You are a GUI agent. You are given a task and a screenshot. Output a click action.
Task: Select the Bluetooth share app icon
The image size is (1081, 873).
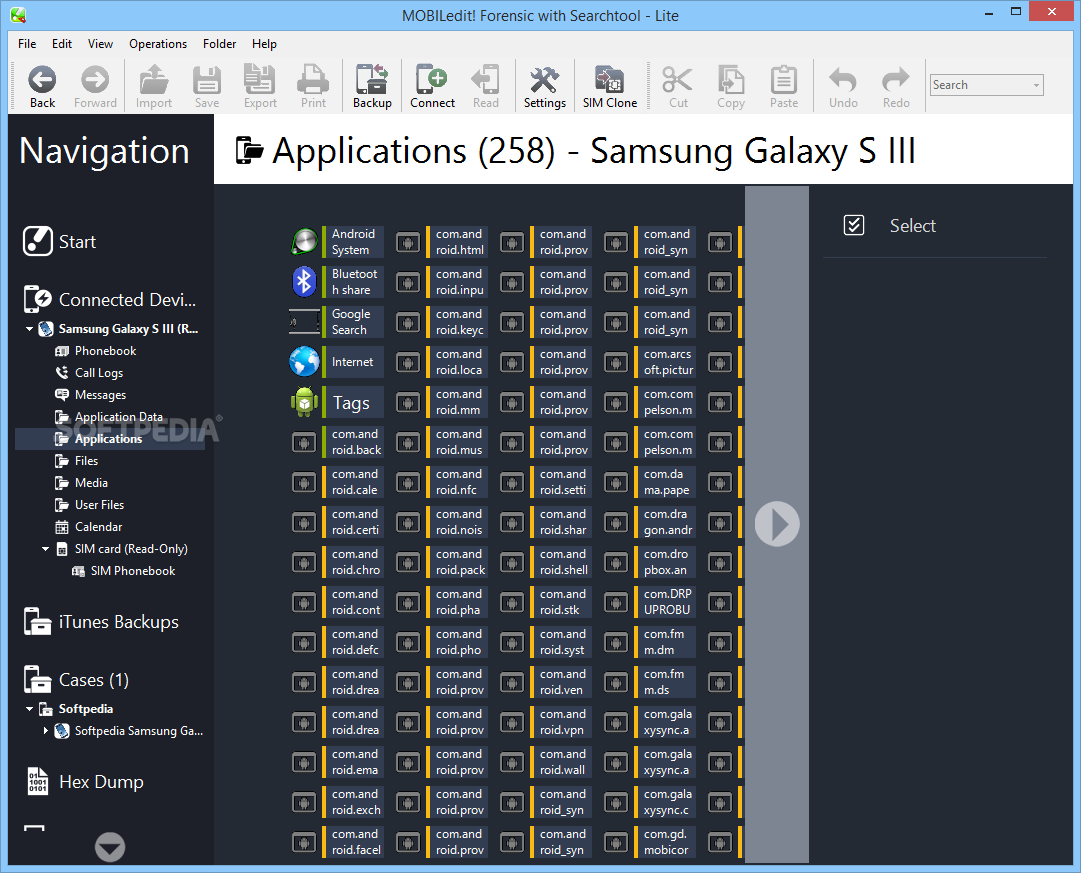pyautogui.click(x=304, y=281)
